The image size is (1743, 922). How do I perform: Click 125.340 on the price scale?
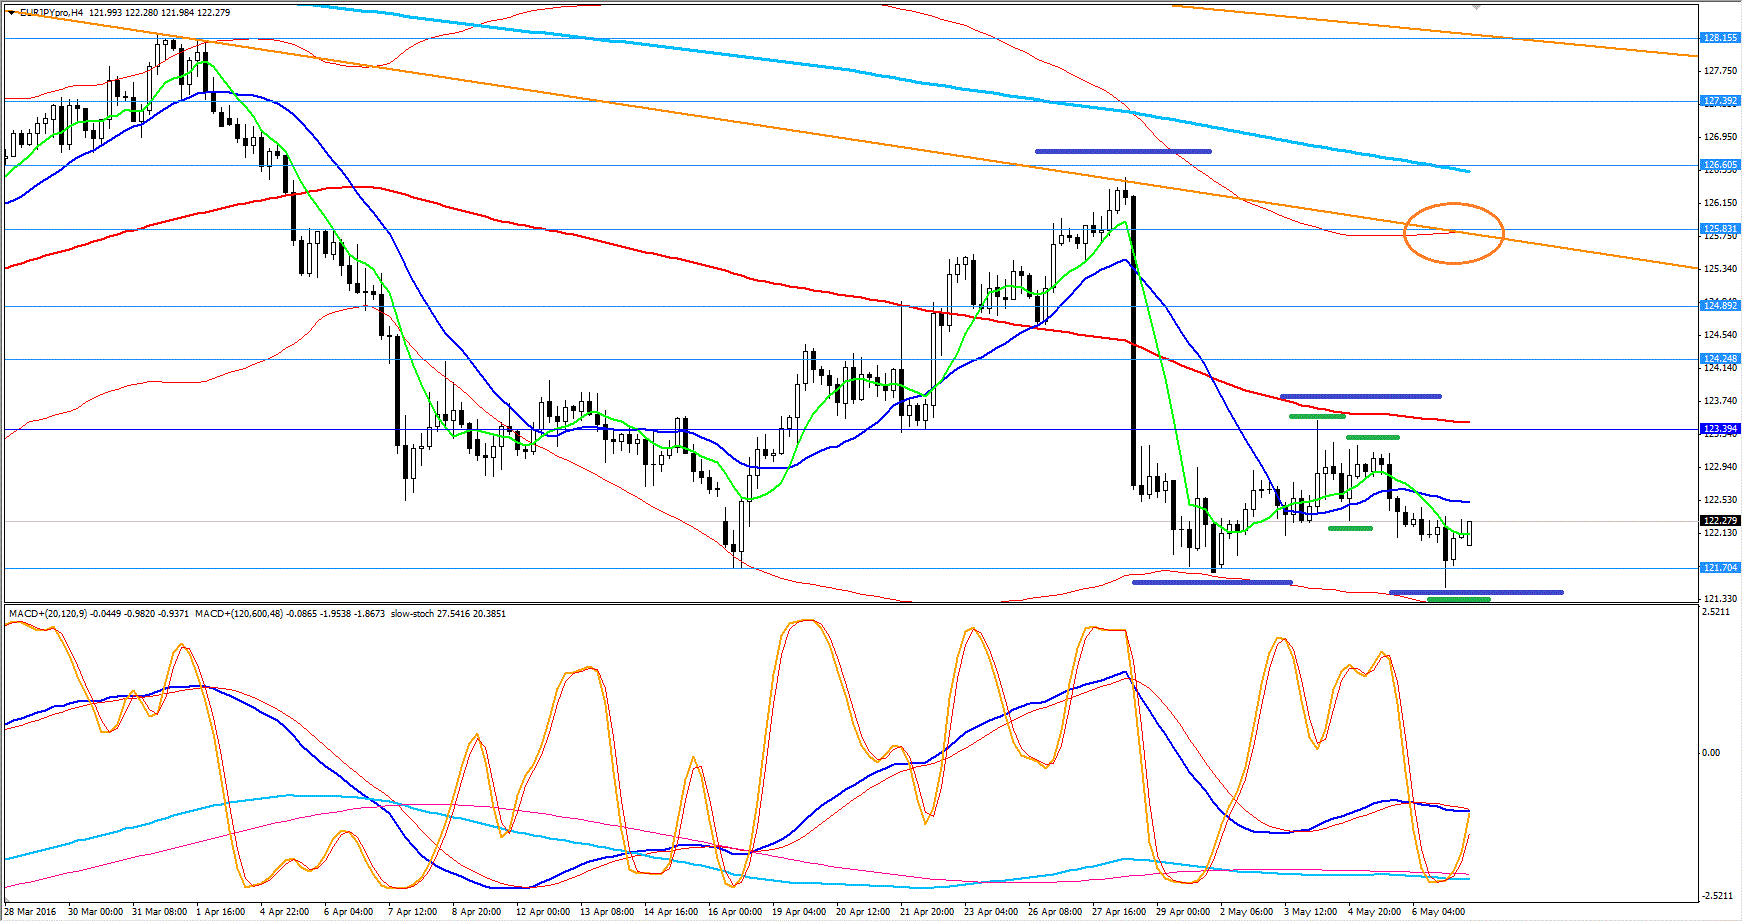click(1720, 269)
